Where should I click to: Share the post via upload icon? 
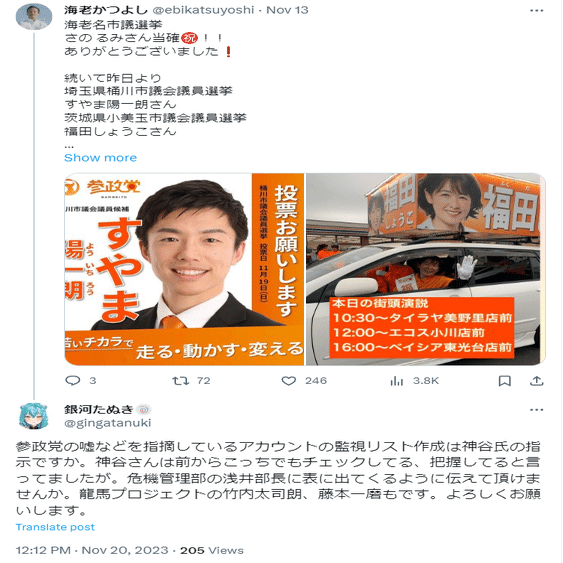536,381
